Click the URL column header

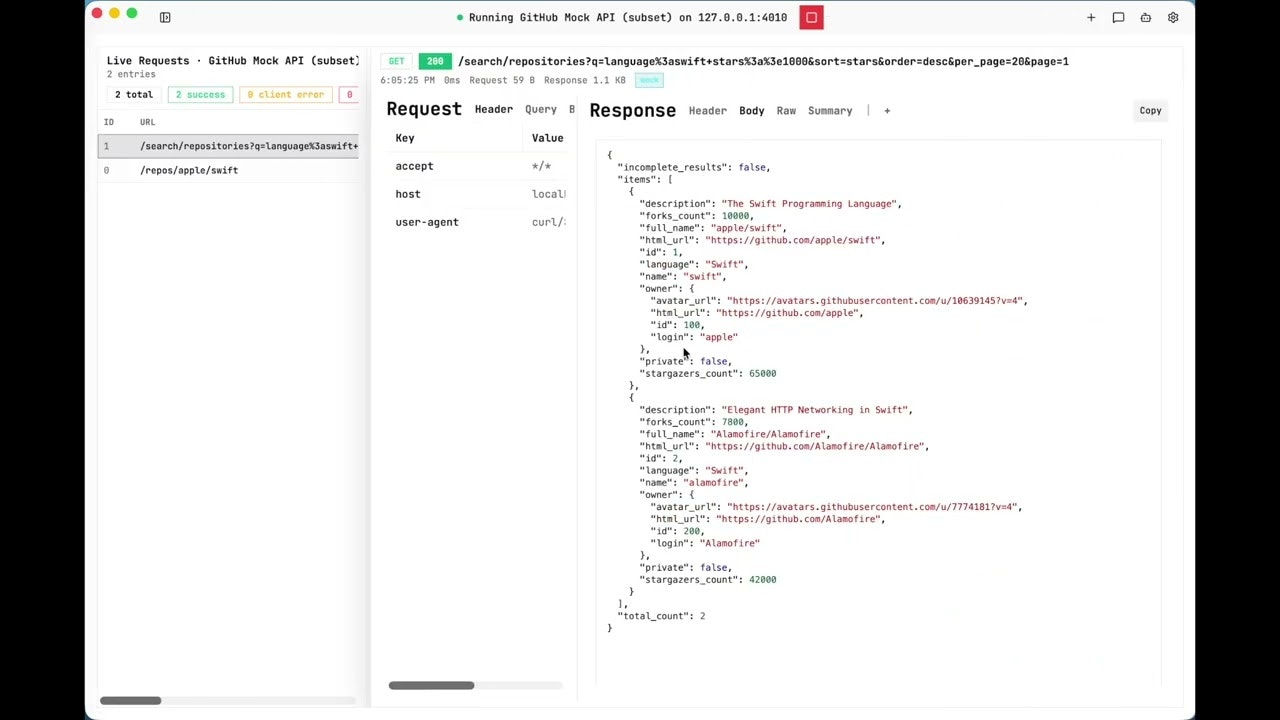[147, 122]
